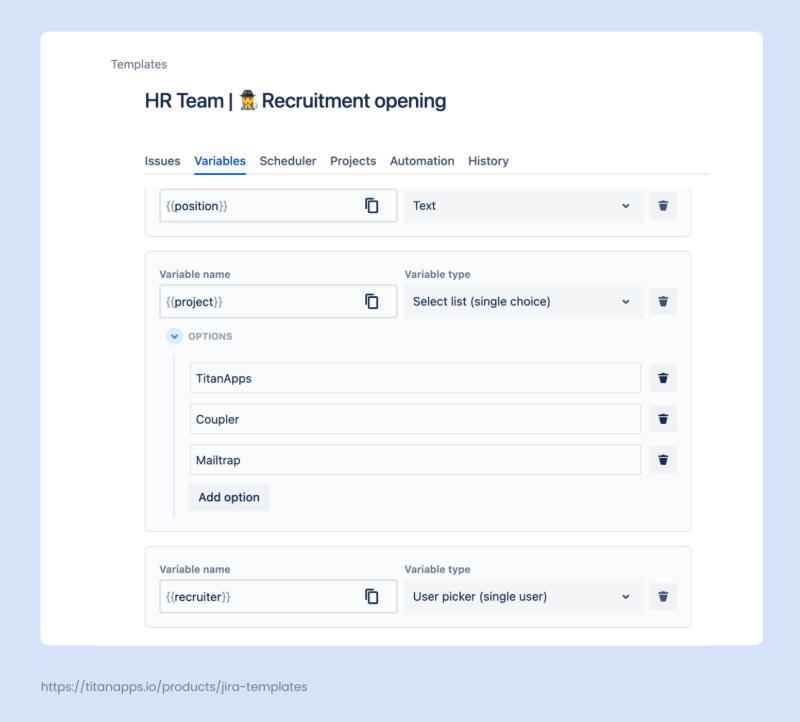Copy the {{recruiter}} variable name

pos(372,597)
